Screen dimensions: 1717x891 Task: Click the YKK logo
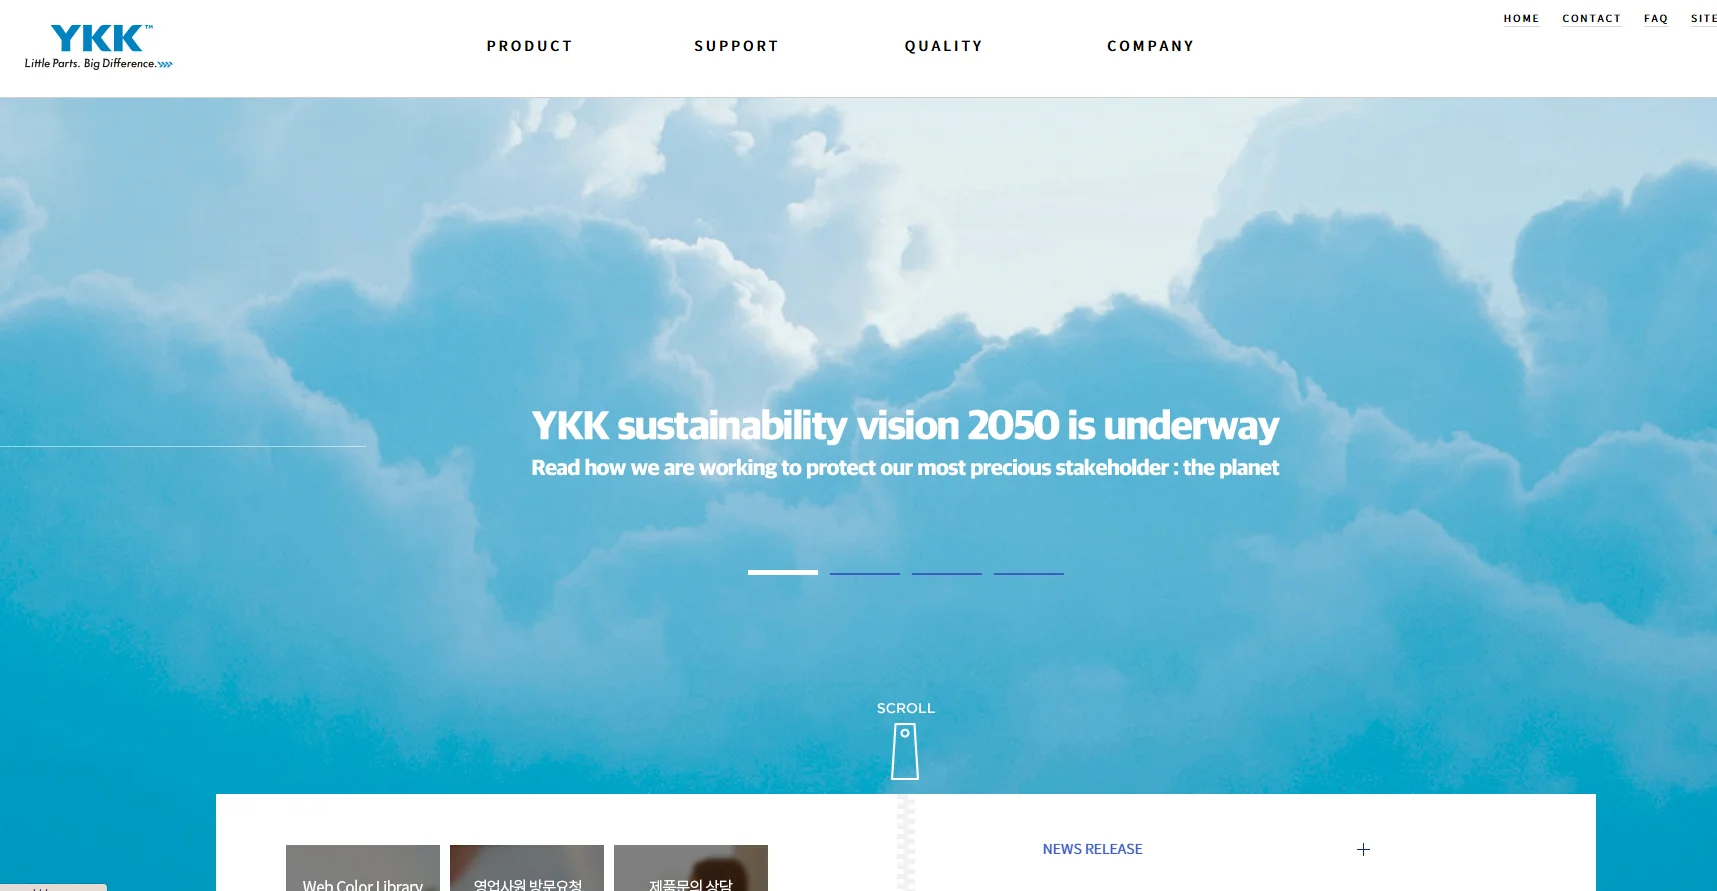(x=99, y=47)
